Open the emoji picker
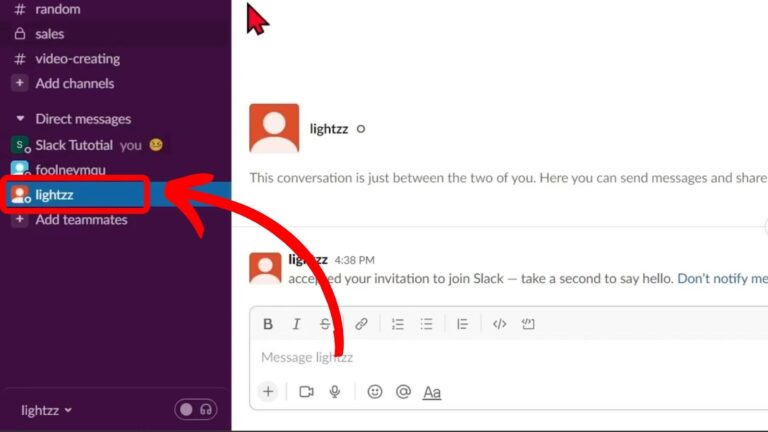 coord(375,392)
